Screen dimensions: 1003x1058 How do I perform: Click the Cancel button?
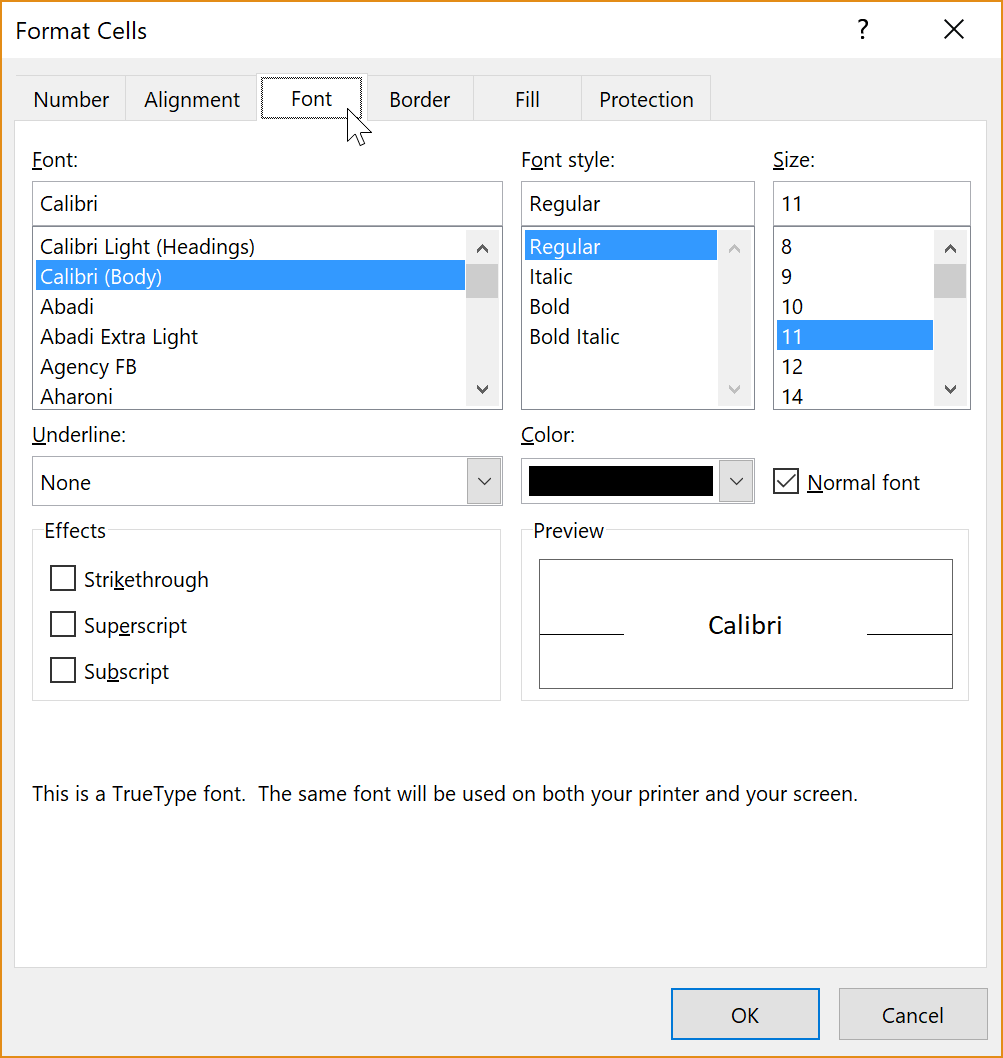[913, 1014]
